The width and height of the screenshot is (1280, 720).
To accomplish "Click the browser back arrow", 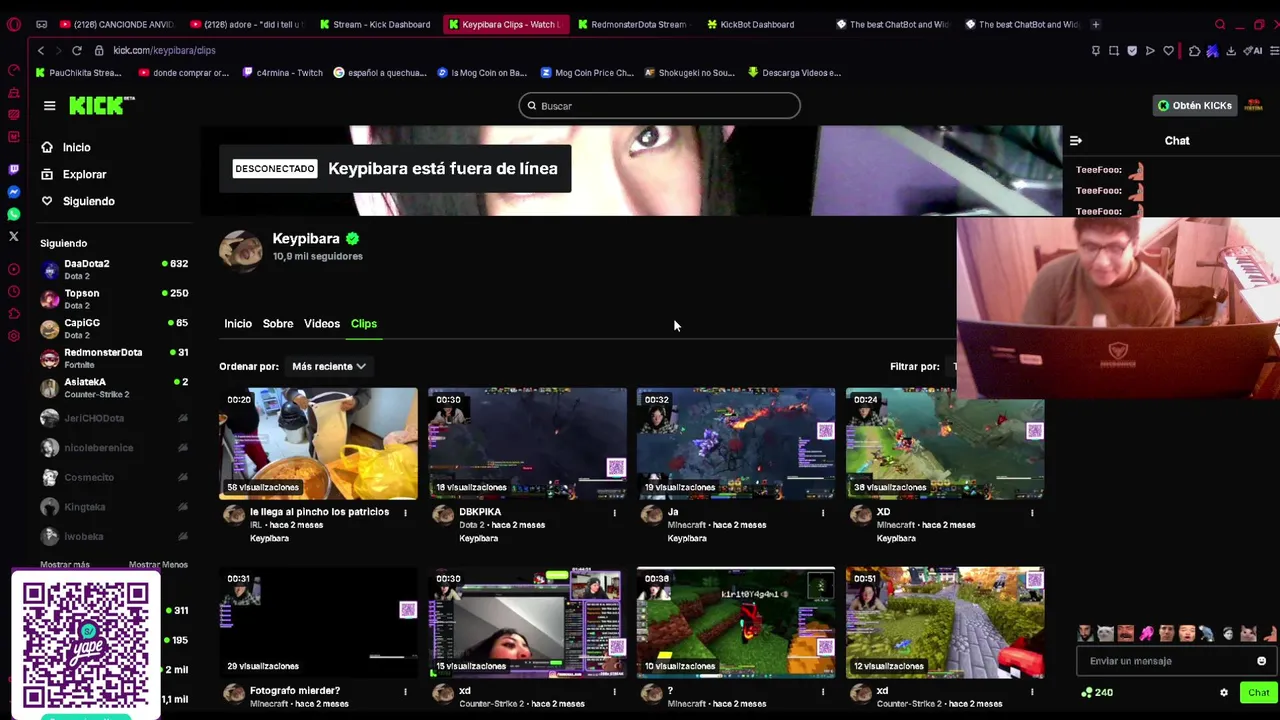I will [40, 50].
